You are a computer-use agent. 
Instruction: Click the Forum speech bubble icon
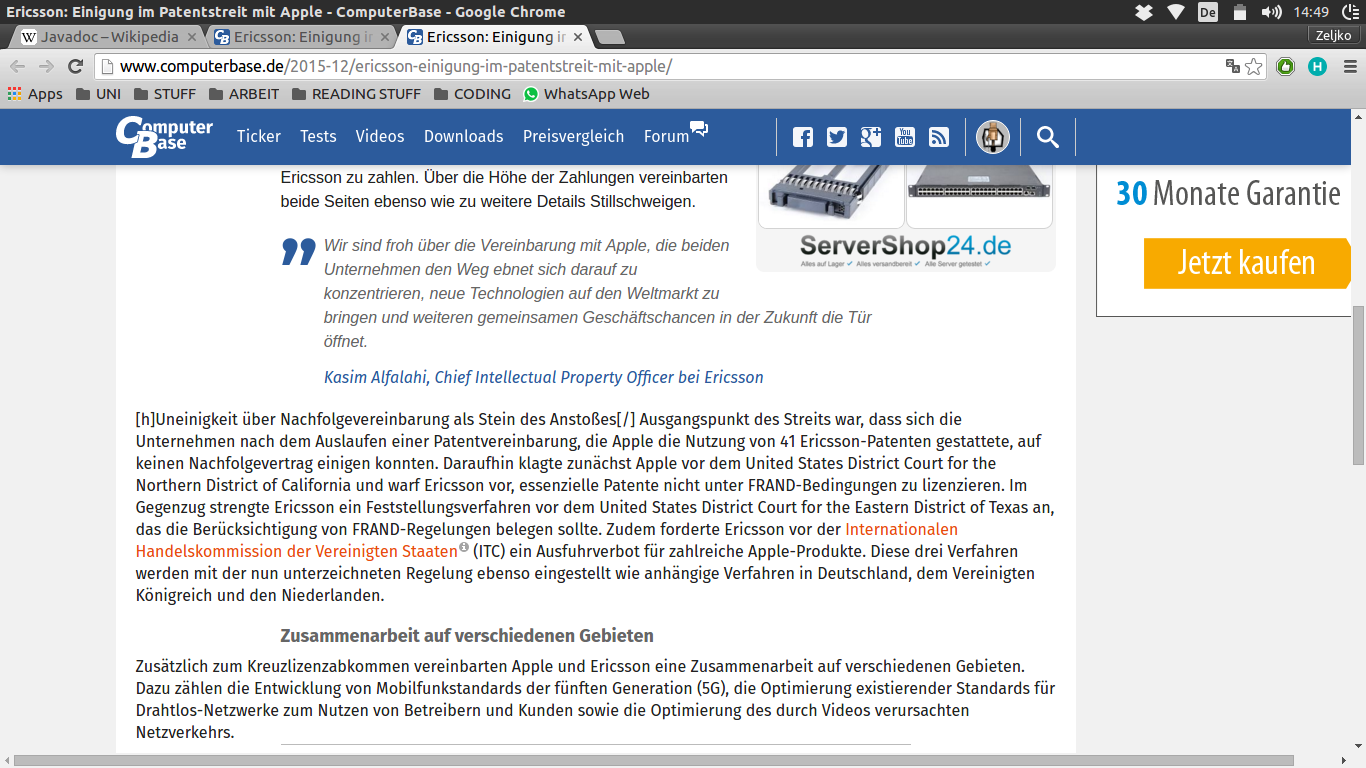pos(699,129)
